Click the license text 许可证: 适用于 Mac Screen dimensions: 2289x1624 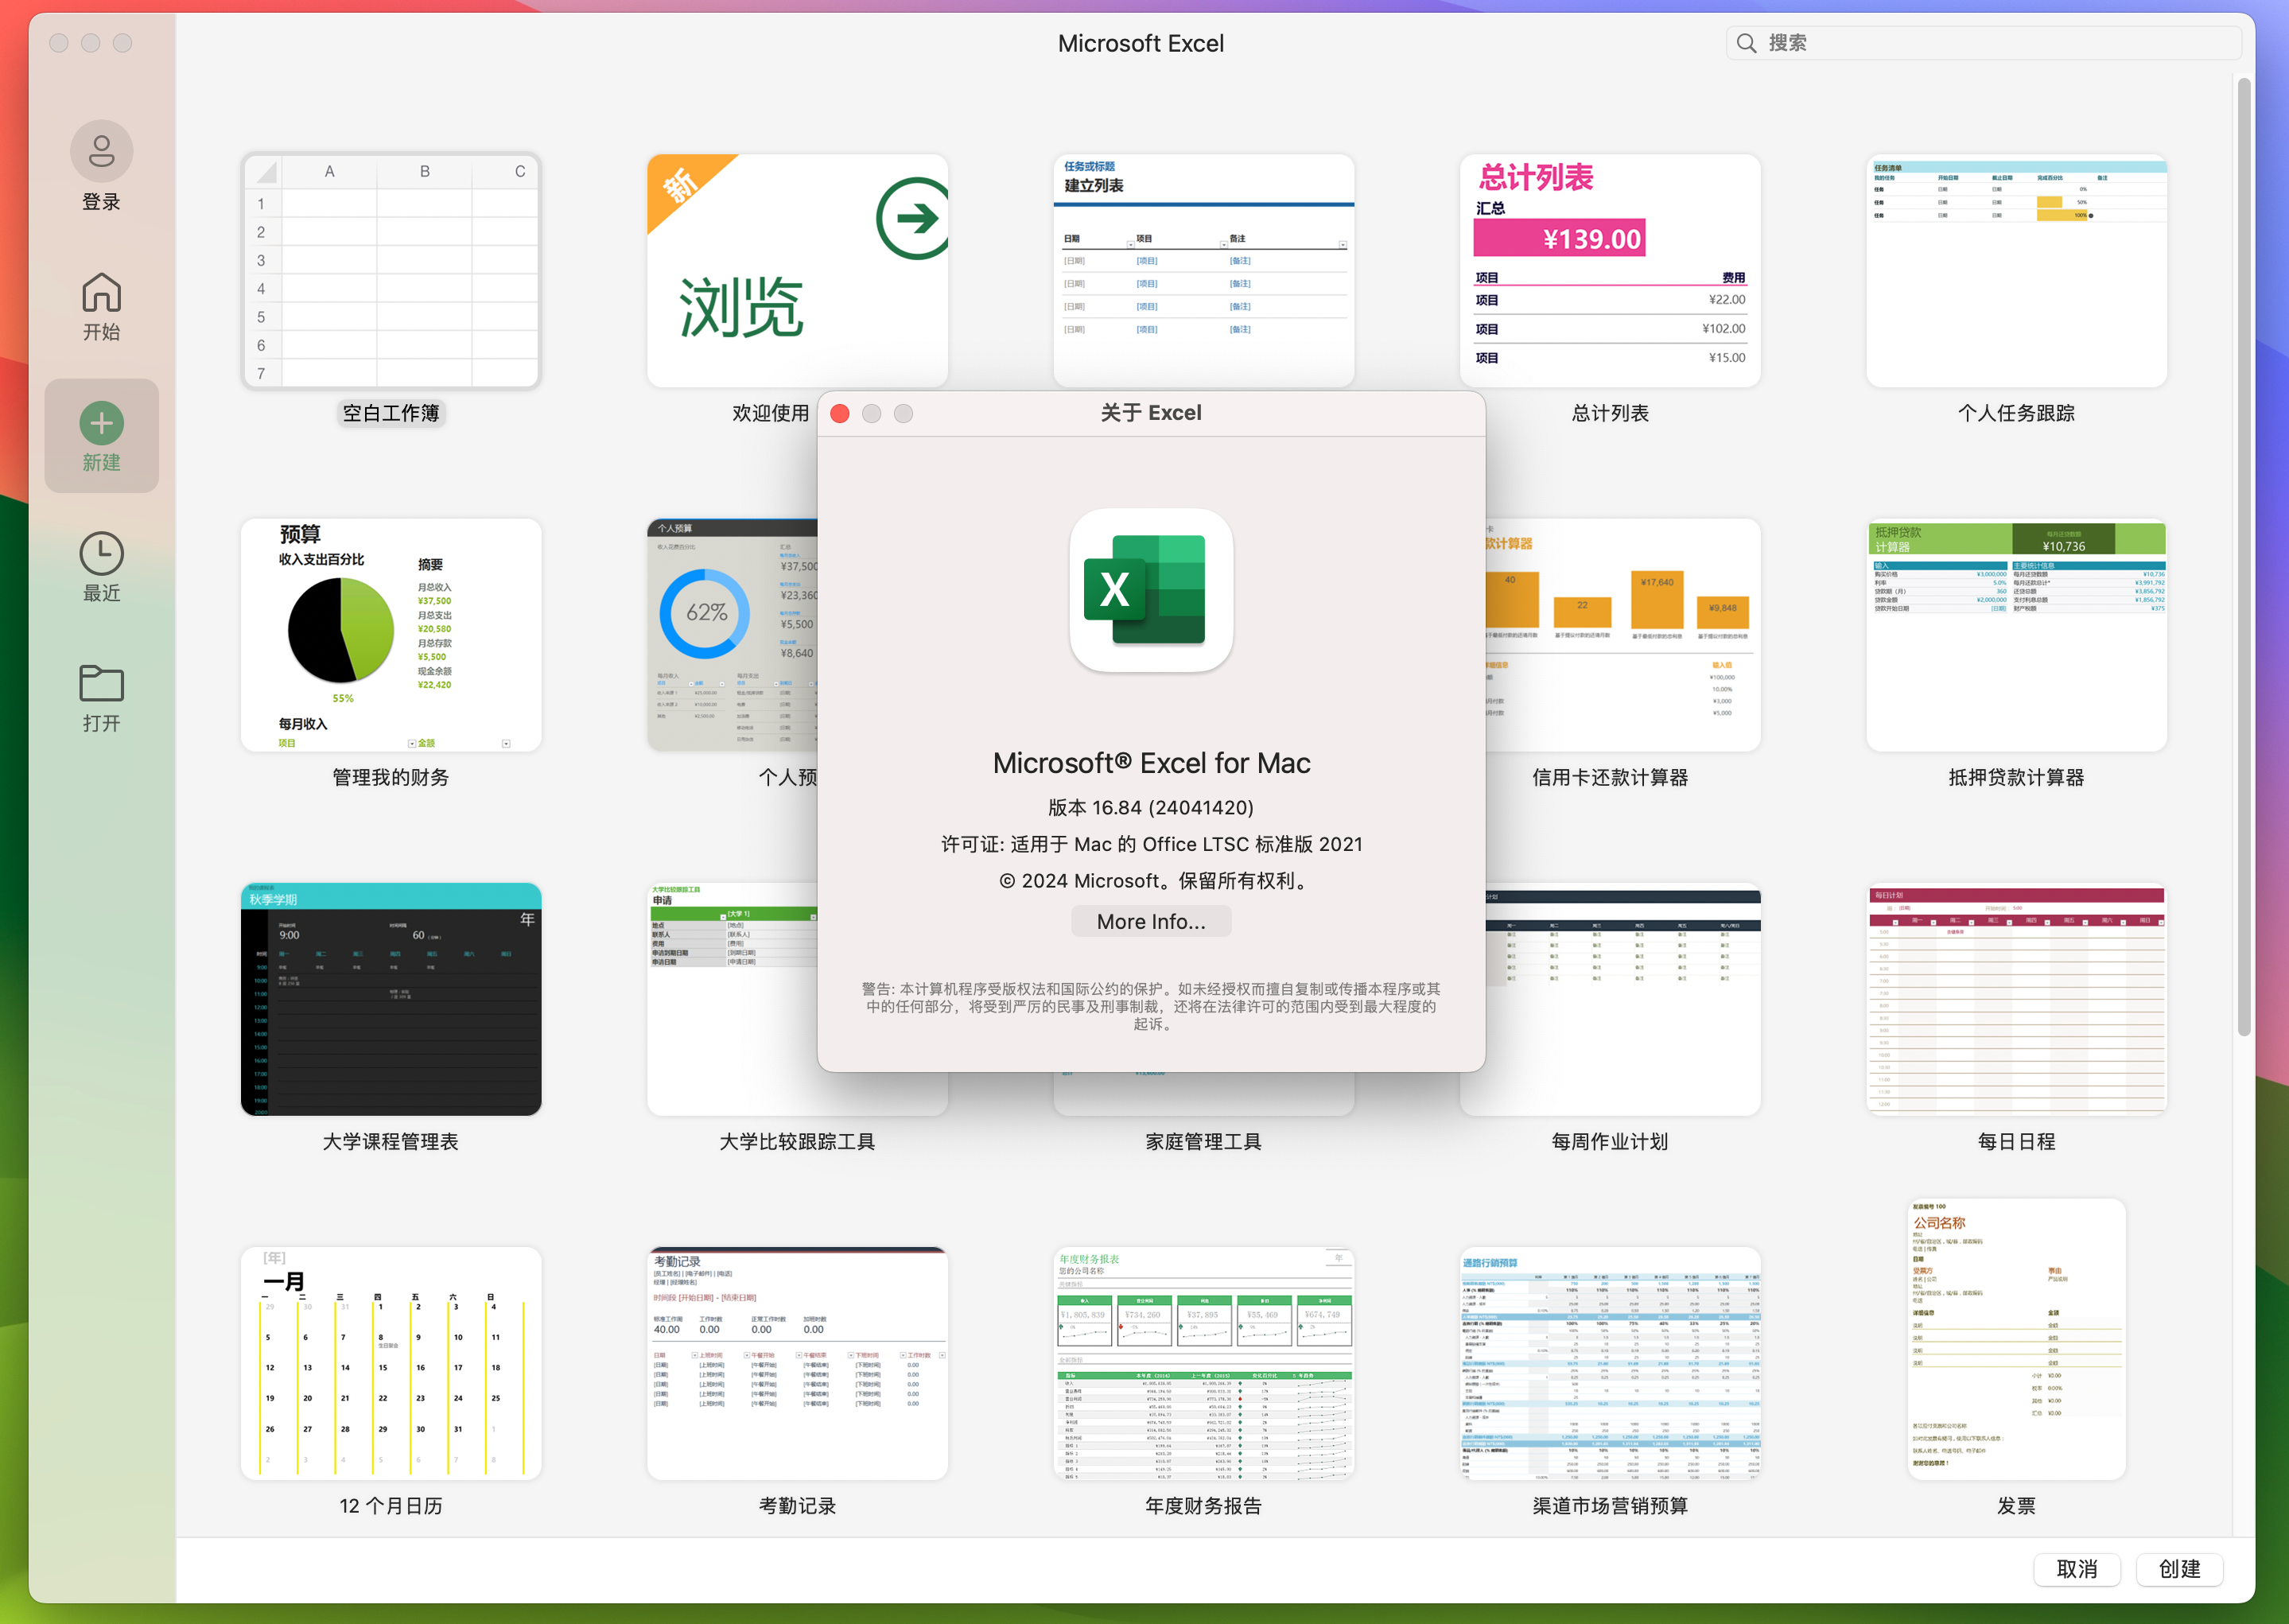tap(1151, 844)
